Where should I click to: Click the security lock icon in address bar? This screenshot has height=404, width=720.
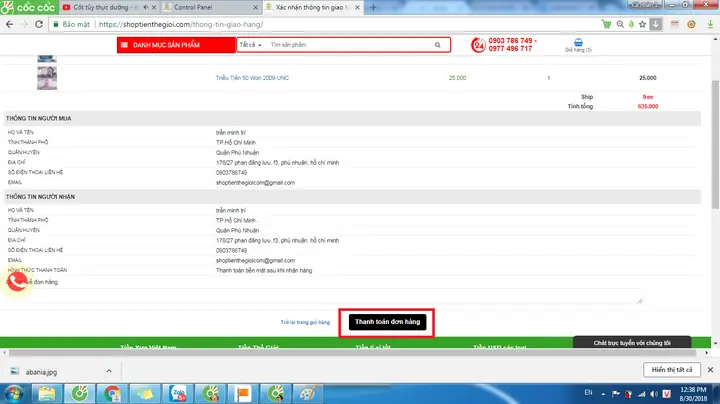(x=56, y=24)
